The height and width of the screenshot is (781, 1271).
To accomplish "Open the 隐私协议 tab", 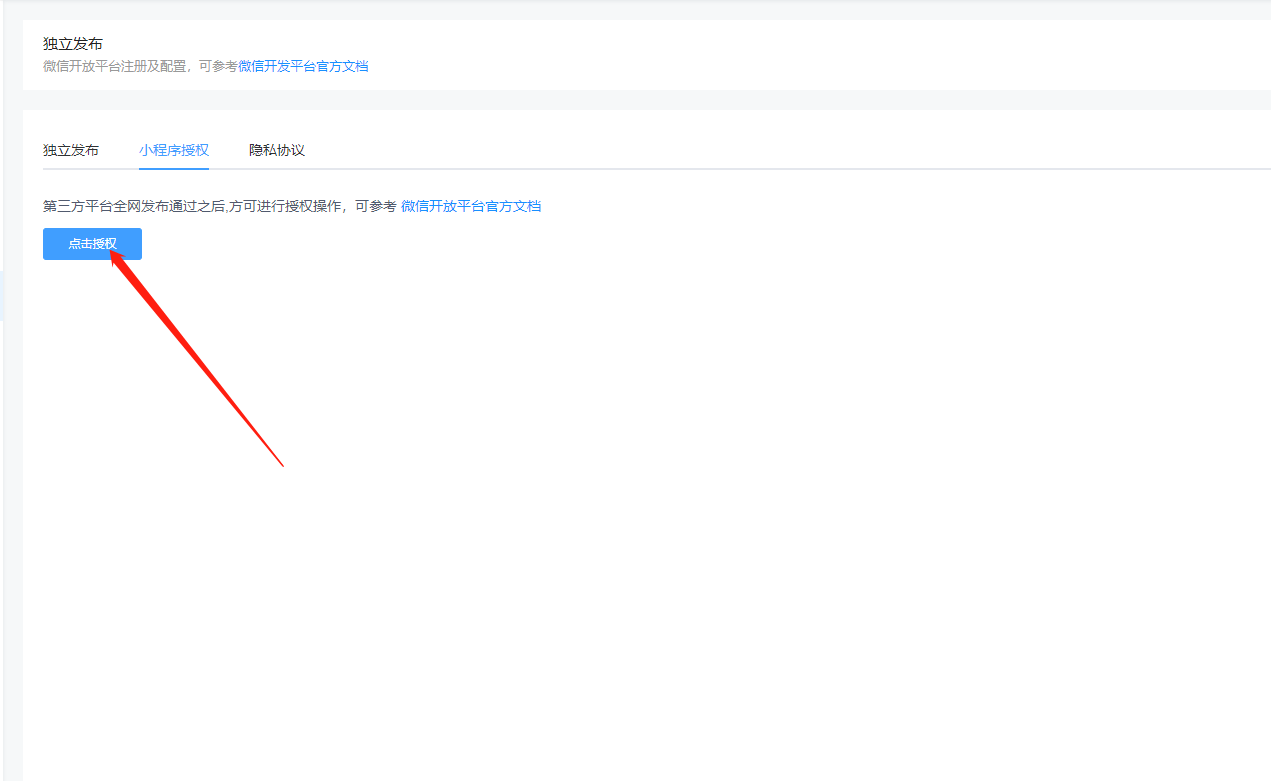I will click(277, 150).
